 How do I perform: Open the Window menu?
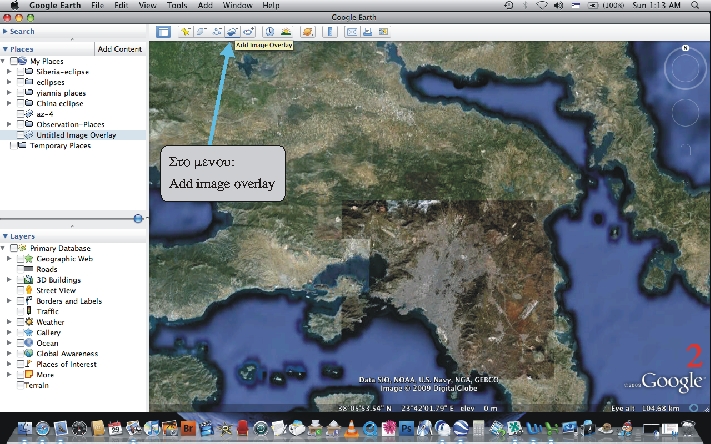[238, 5]
